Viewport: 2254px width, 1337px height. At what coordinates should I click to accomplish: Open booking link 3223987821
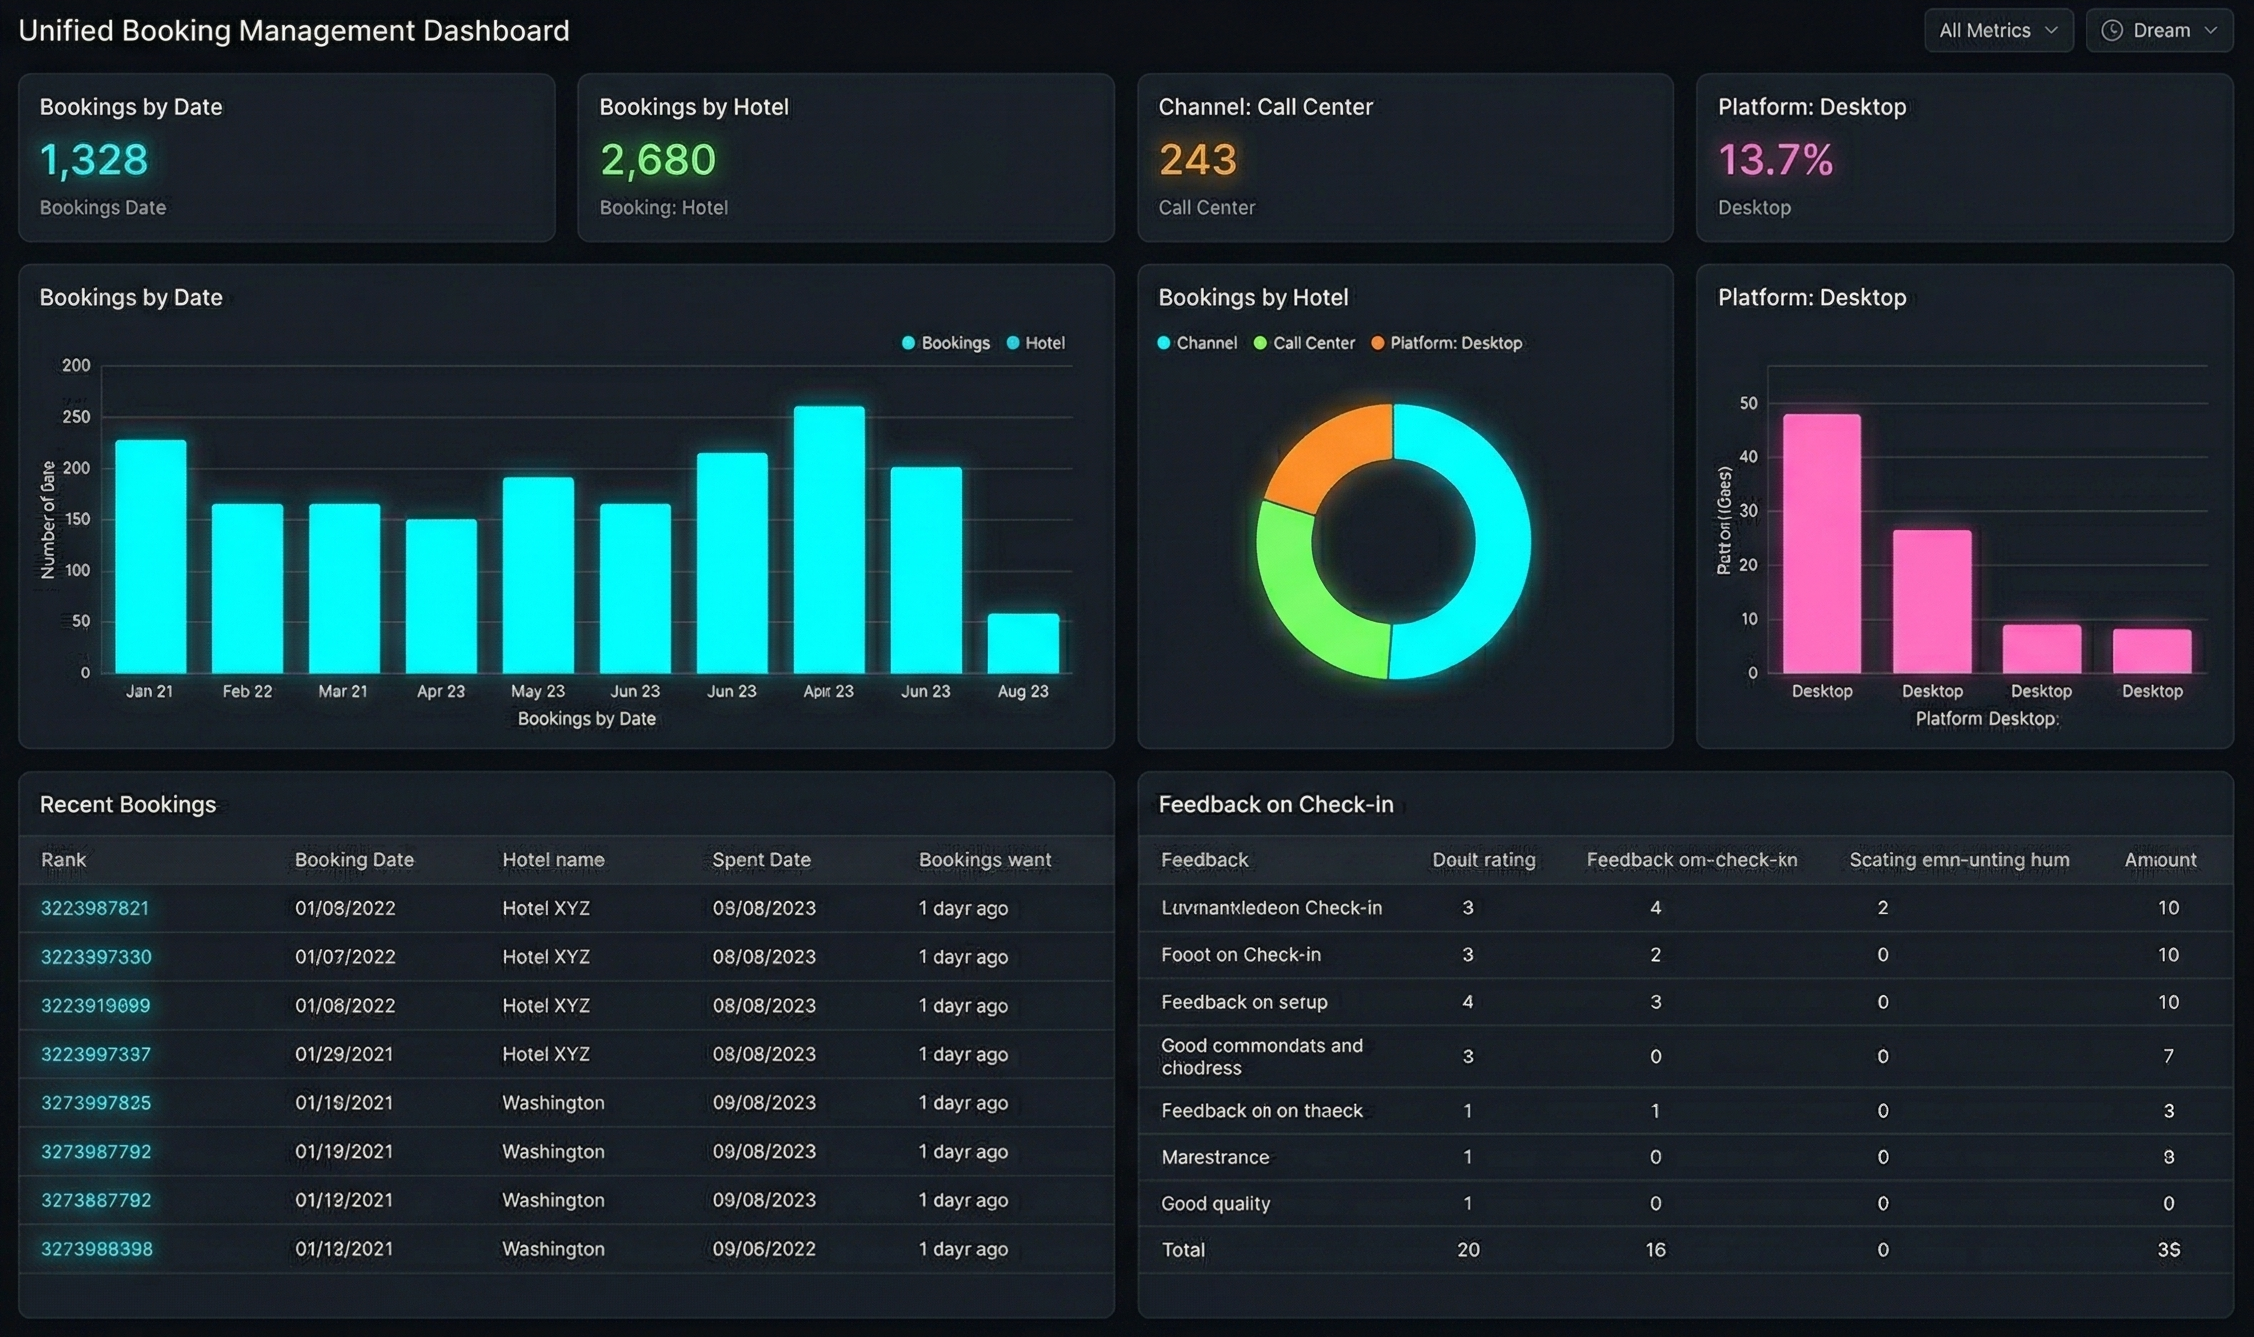[x=95, y=908]
